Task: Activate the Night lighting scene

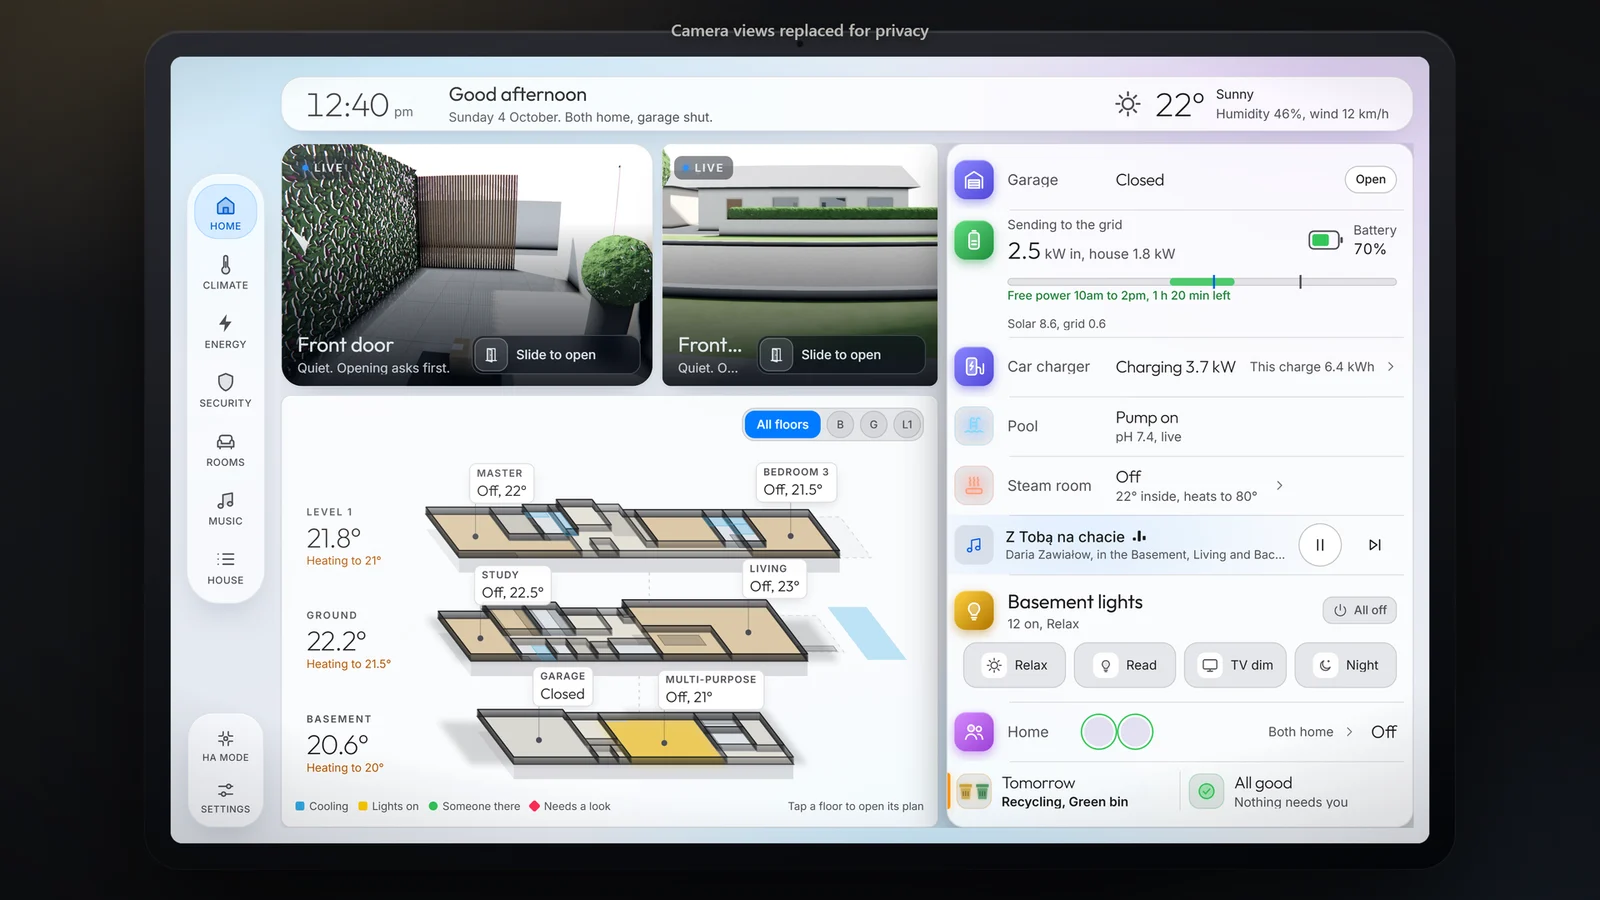Action: tap(1345, 665)
